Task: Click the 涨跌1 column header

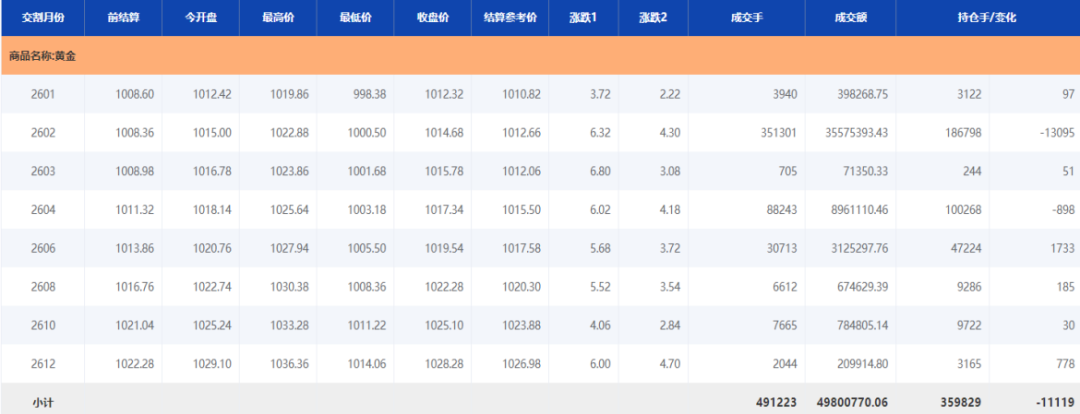Action: coord(583,18)
